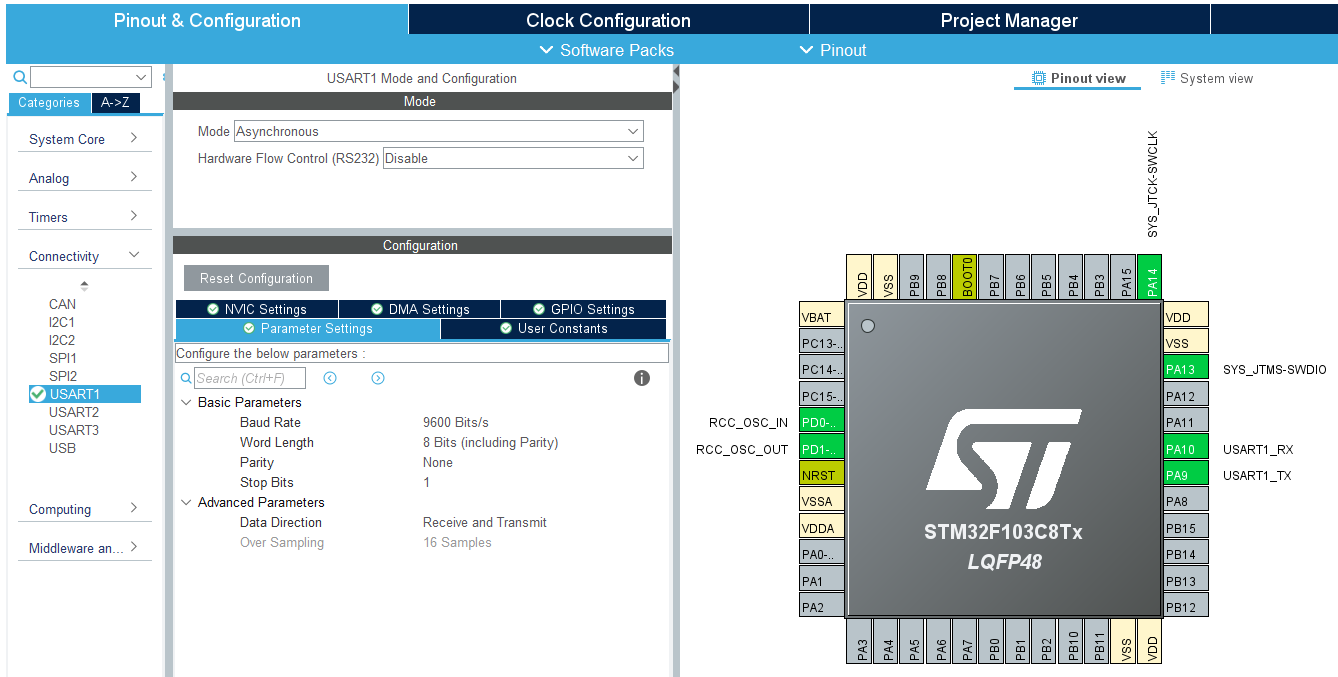Click the green check beside USART1

pyautogui.click(x=38, y=394)
